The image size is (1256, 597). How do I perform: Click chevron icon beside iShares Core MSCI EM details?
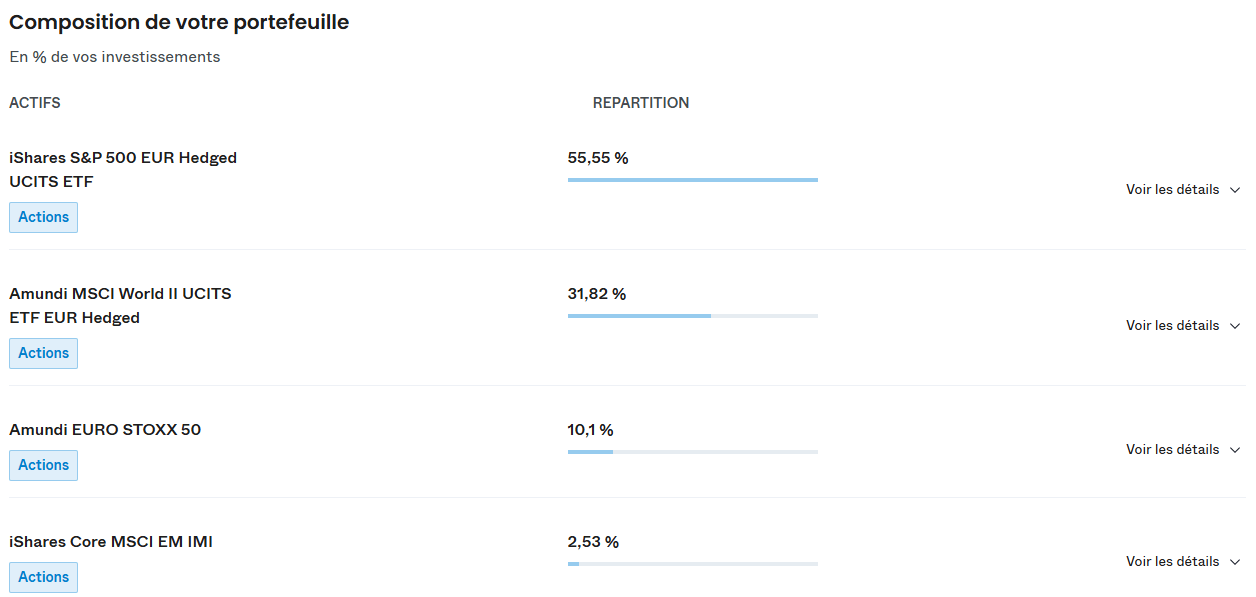pos(1235,562)
